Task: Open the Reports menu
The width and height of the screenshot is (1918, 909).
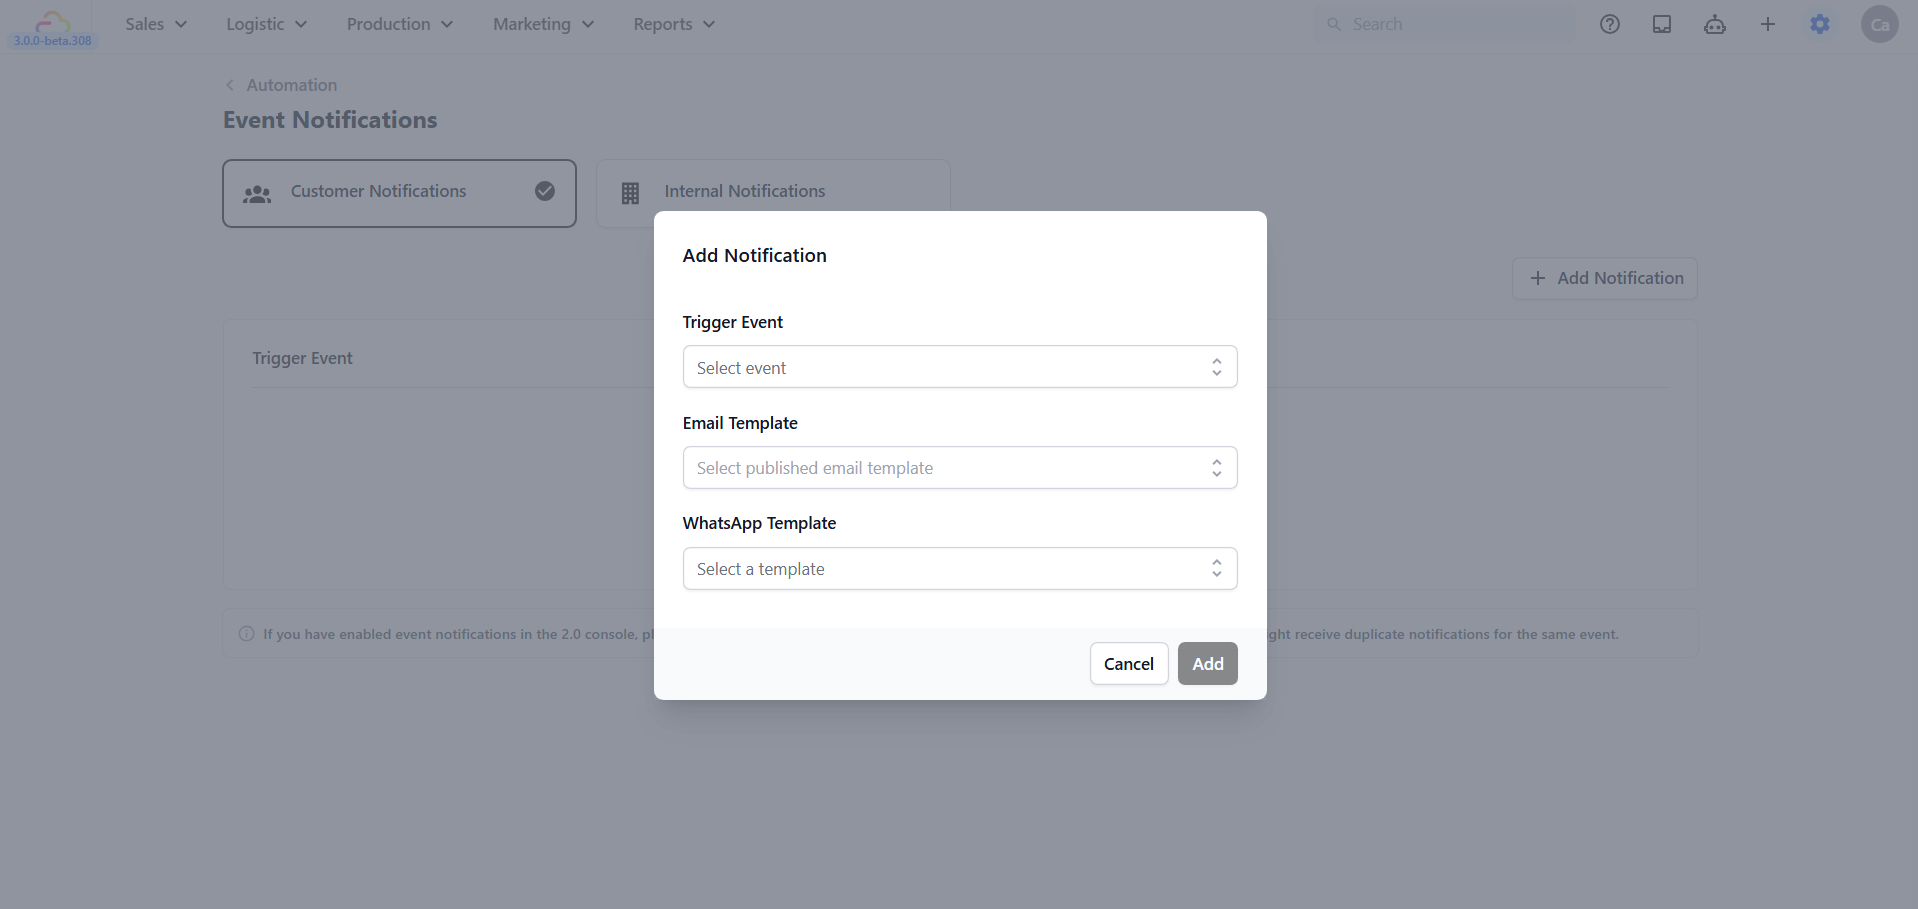Action: pyautogui.click(x=673, y=24)
